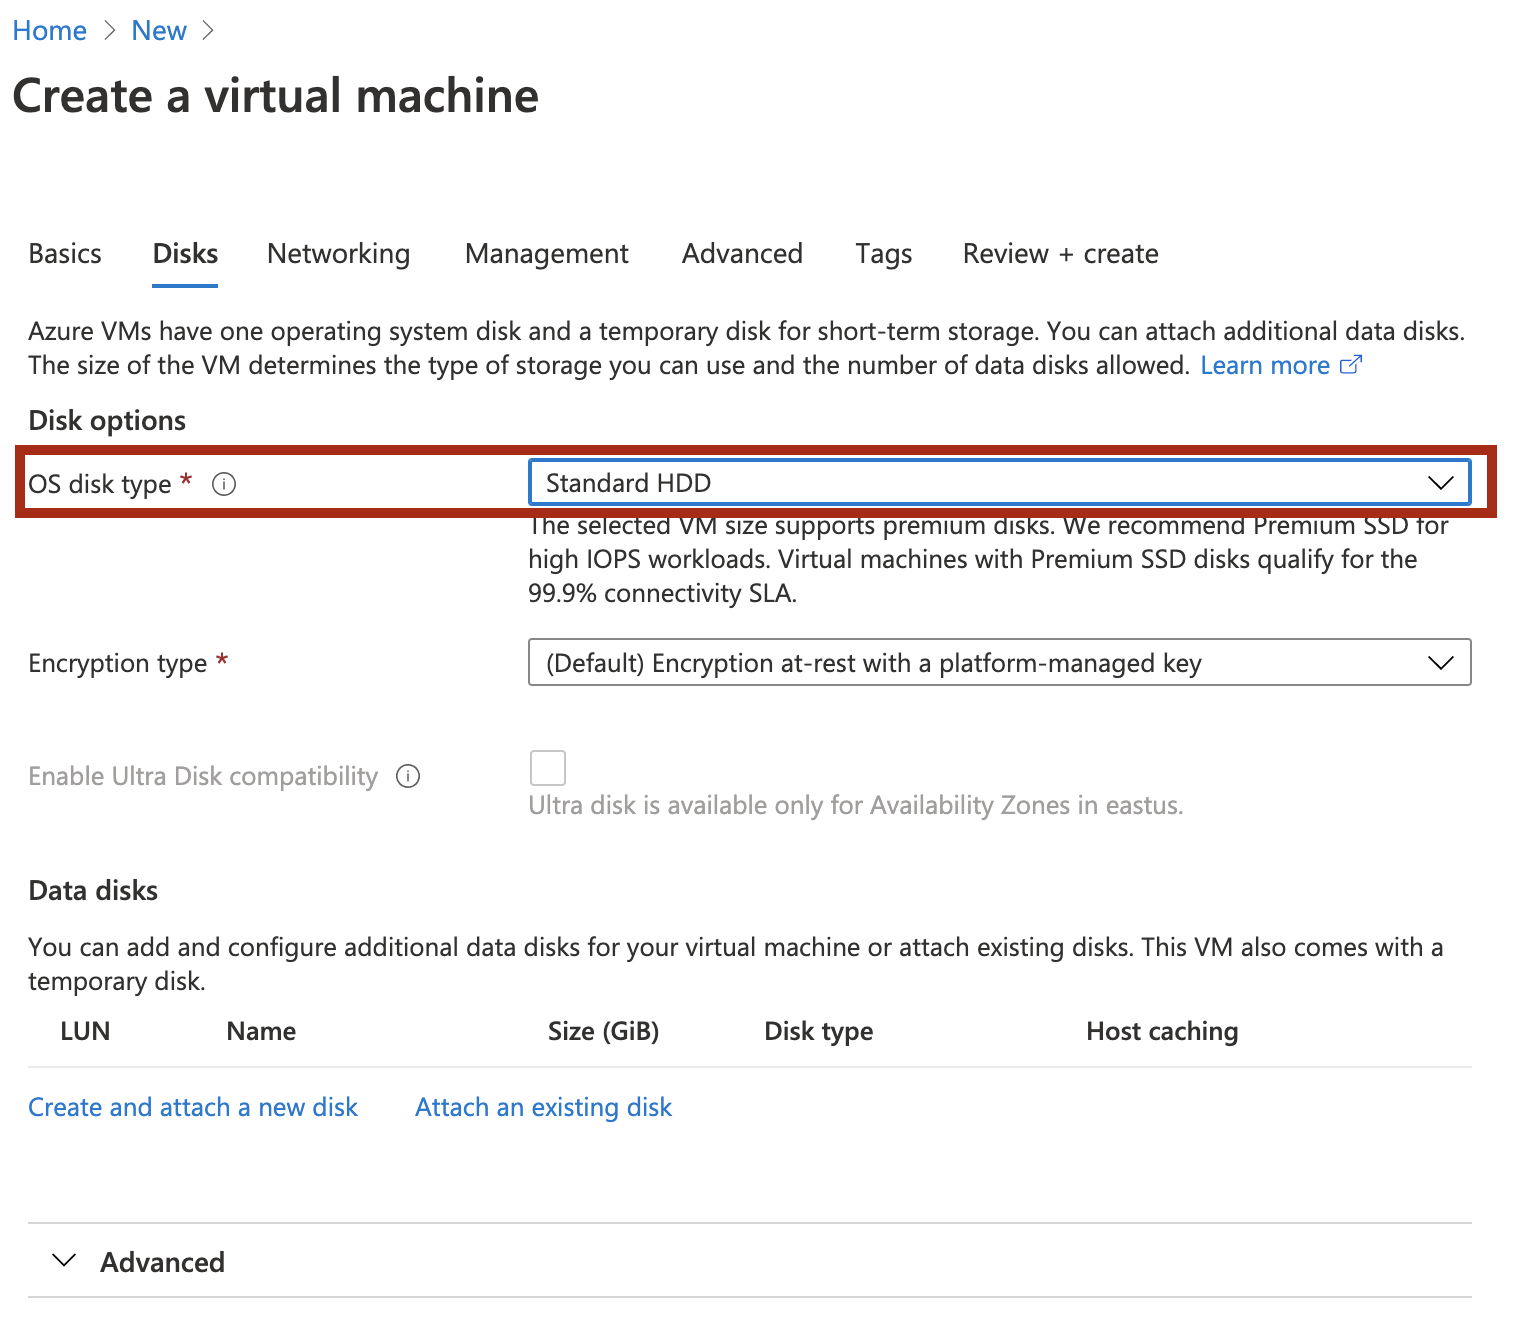The height and width of the screenshot is (1342, 1536).
Task: Click the LUN column header
Action: pos(85,1031)
